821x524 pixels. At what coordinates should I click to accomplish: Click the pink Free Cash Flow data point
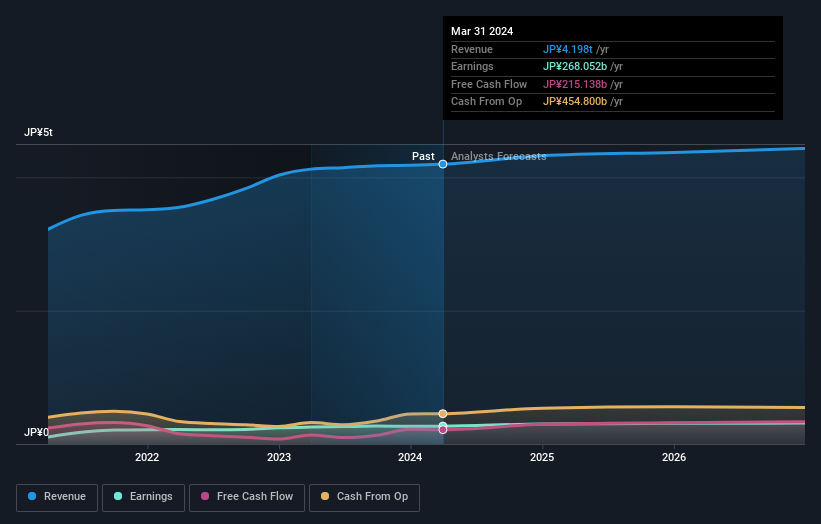point(443,430)
